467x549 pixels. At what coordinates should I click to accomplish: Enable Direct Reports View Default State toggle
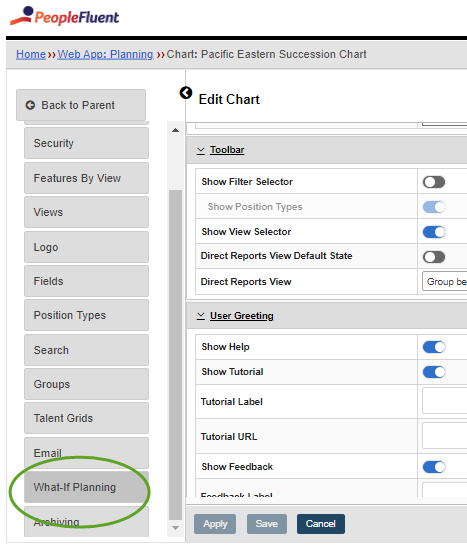pos(434,257)
